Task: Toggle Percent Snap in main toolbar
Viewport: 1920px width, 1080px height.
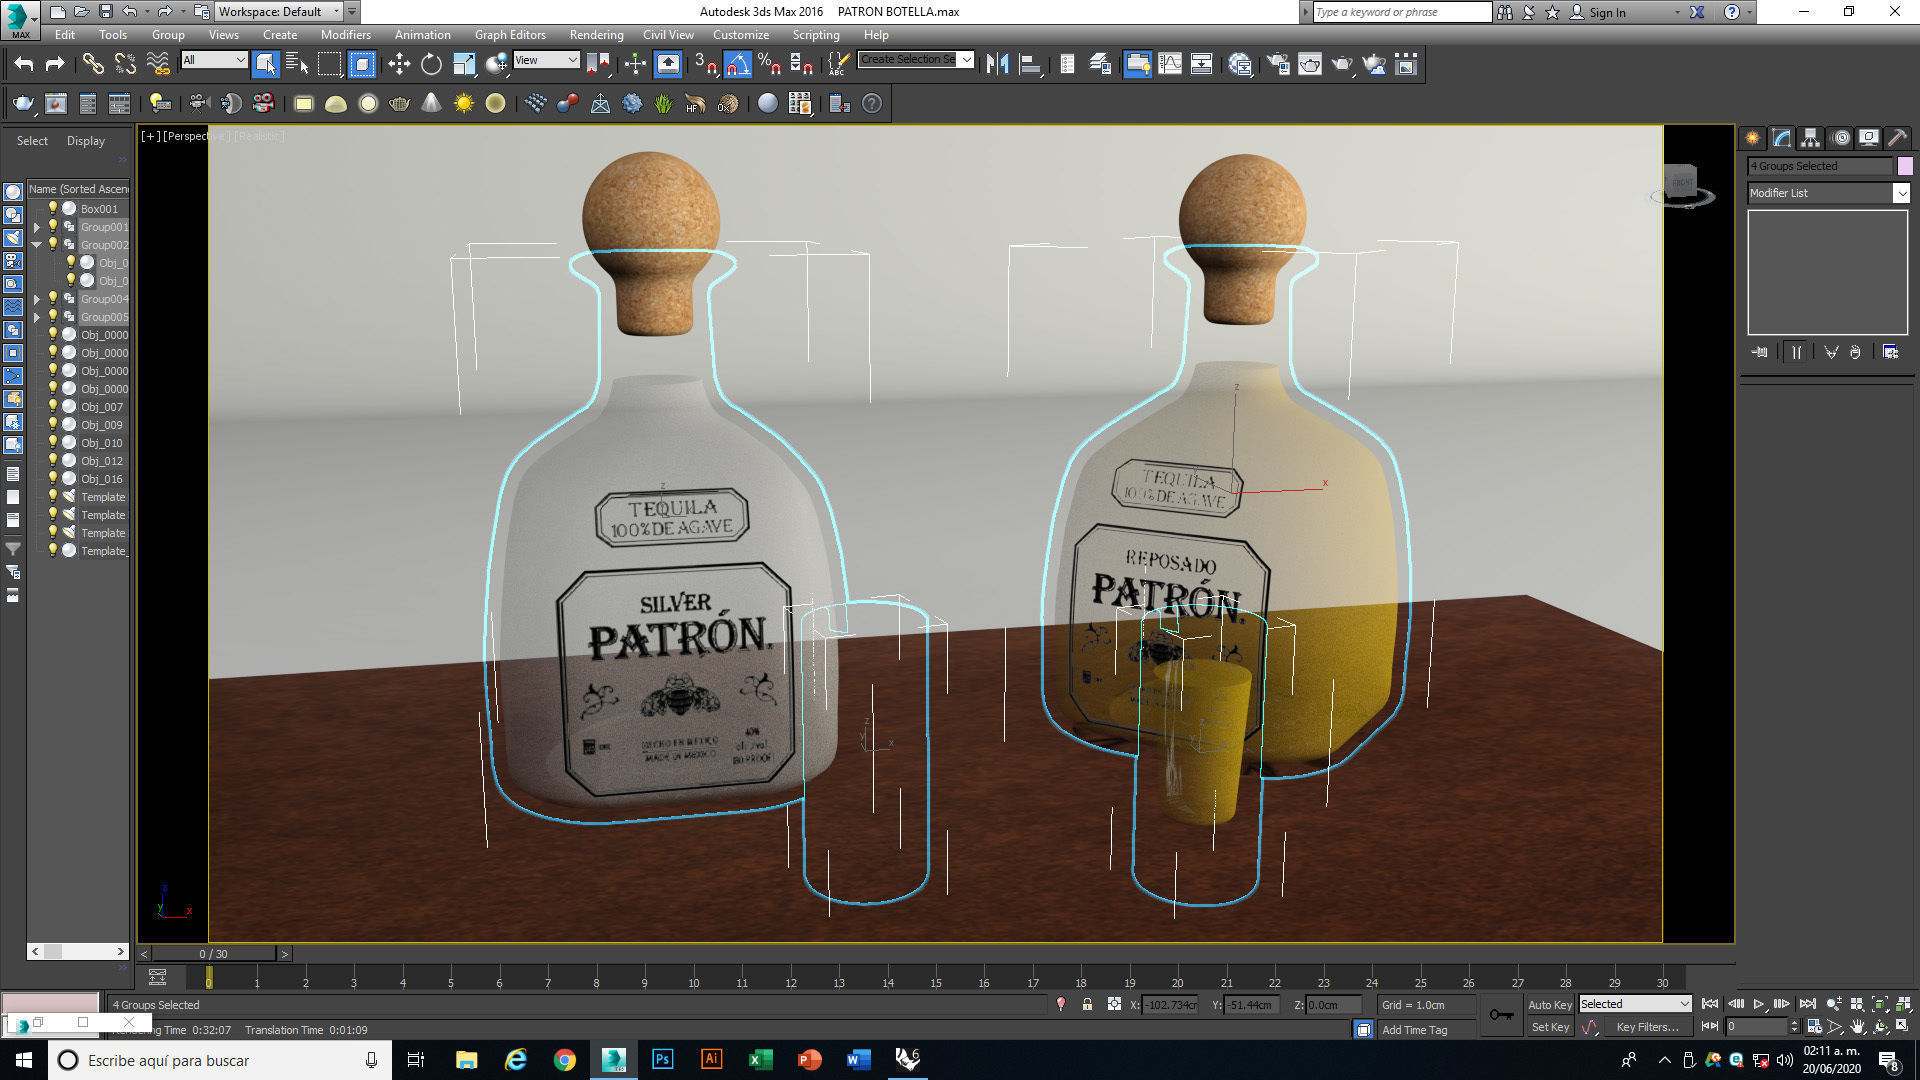Action: [x=769, y=65]
